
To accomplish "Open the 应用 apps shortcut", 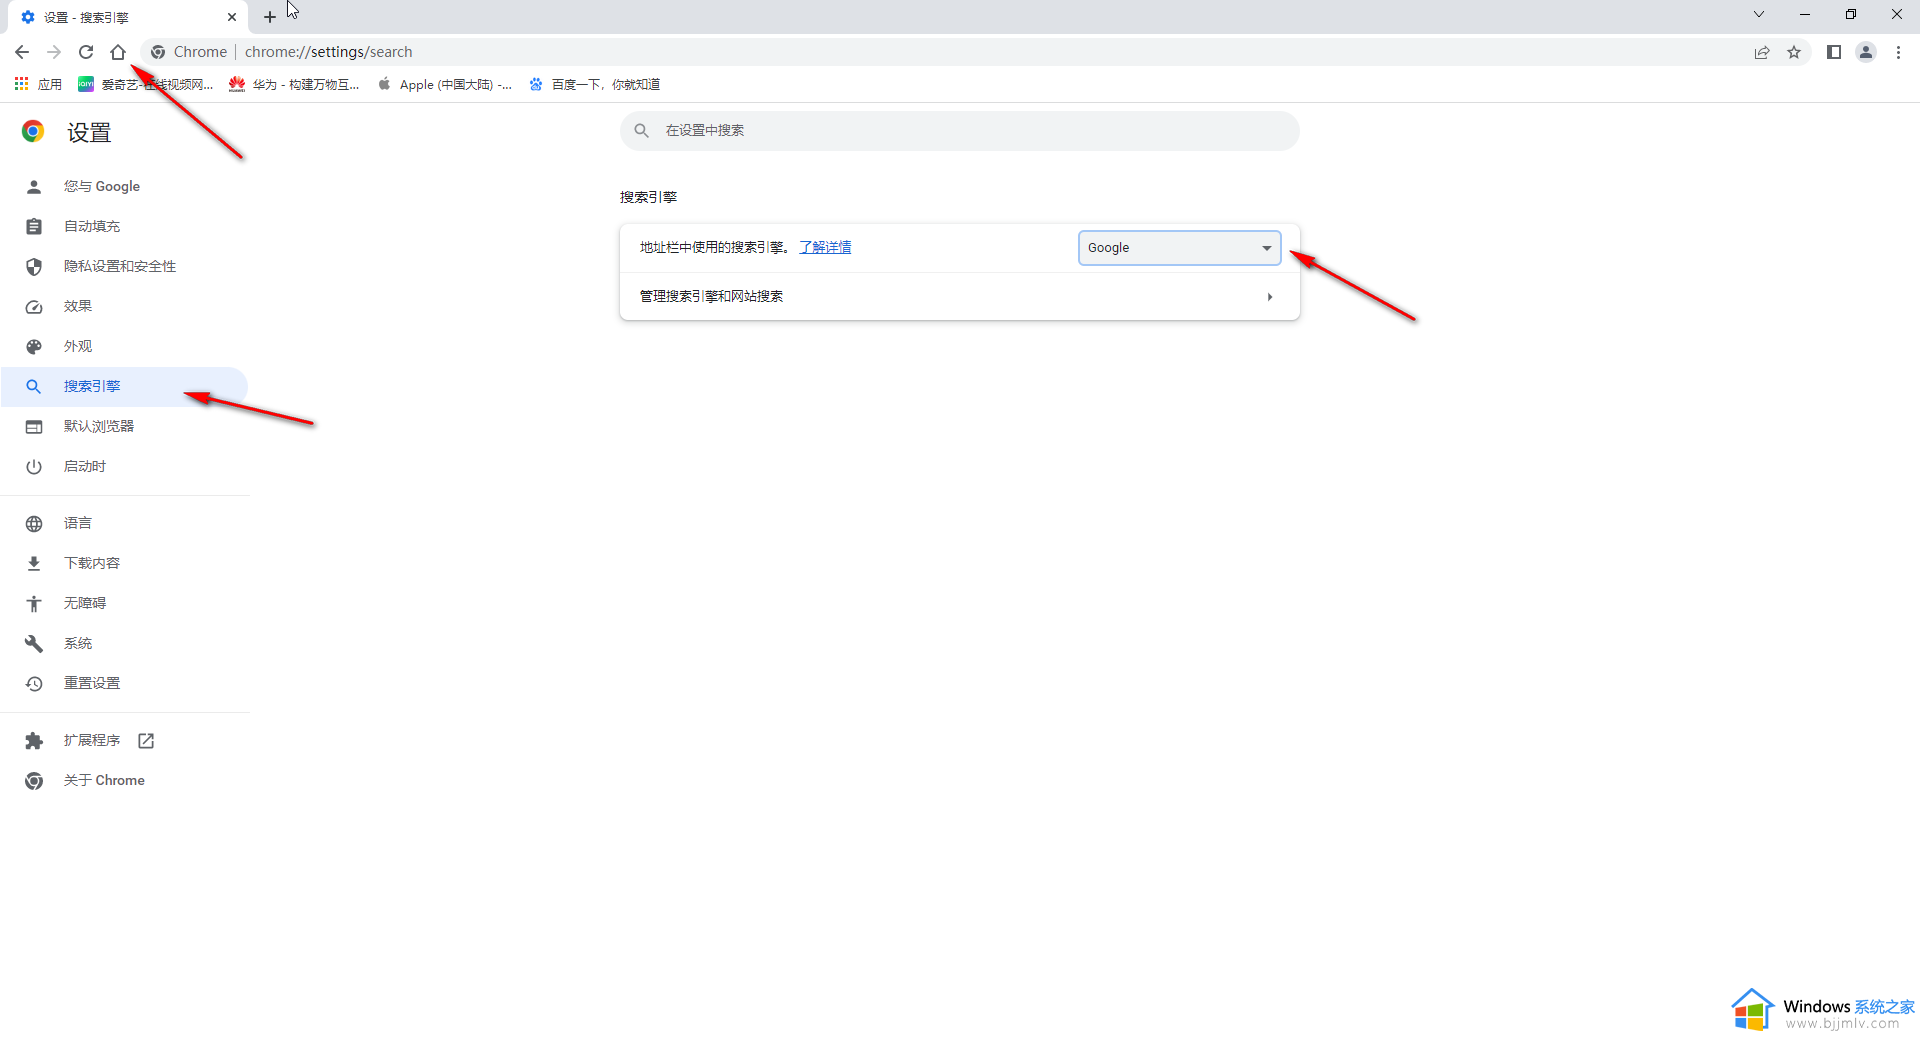I will click(x=38, y=84).
